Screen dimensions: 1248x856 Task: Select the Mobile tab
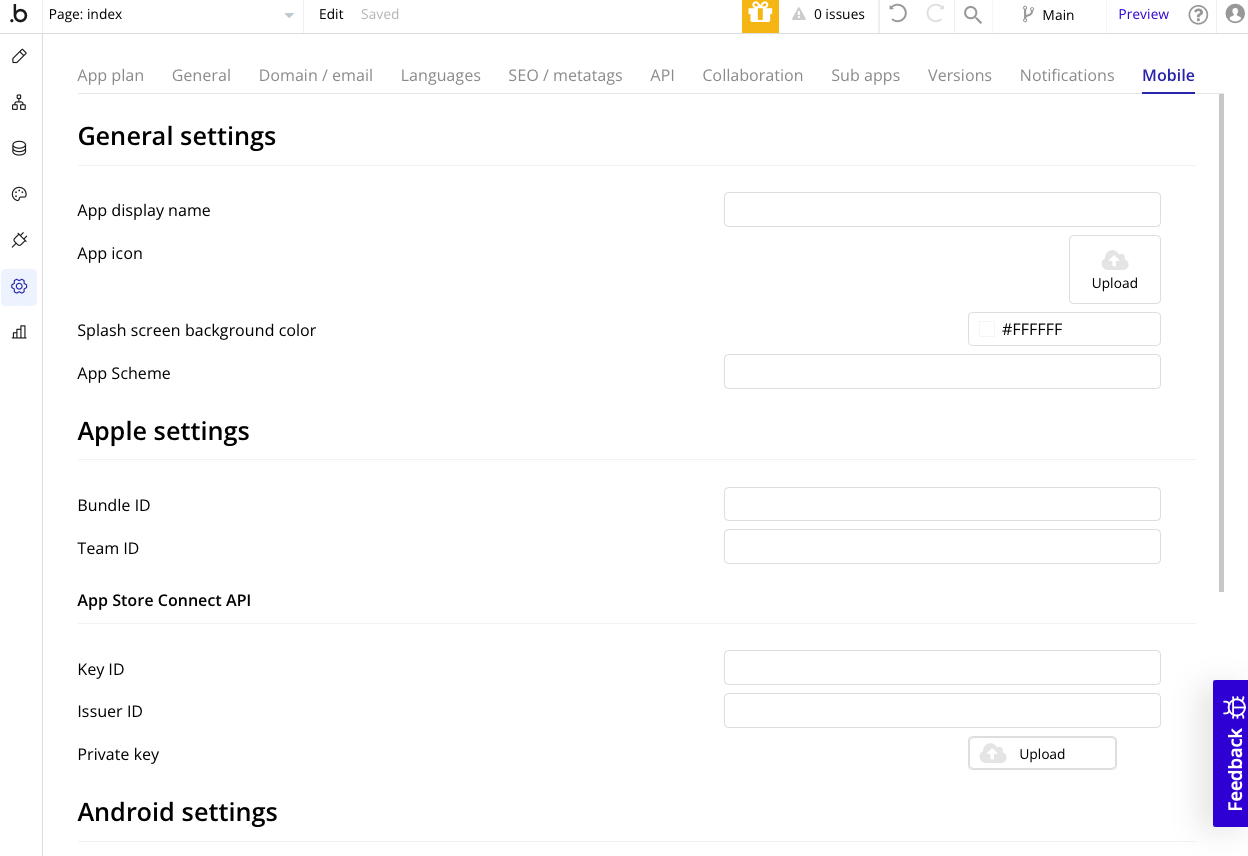pos(1168,75)
